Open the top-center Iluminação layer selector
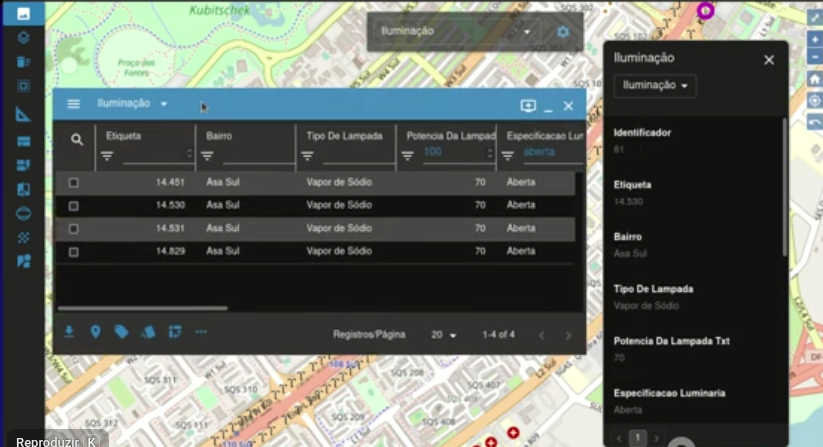The width and height of the screenshot is (823, 447). [x=456, y=31]
